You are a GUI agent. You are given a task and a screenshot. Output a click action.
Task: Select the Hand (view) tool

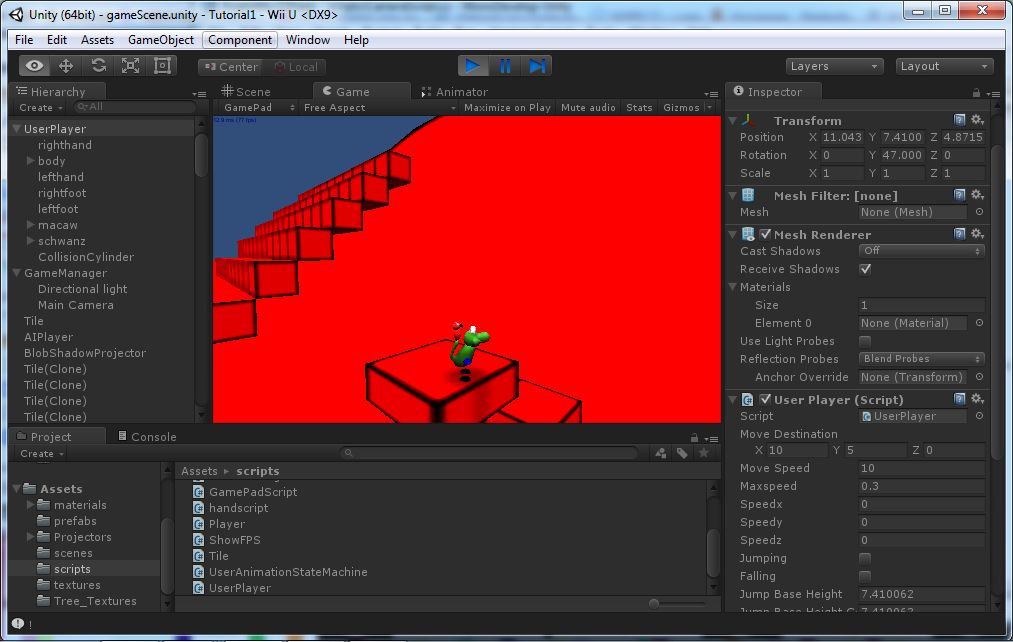click(x=34, y=66)
